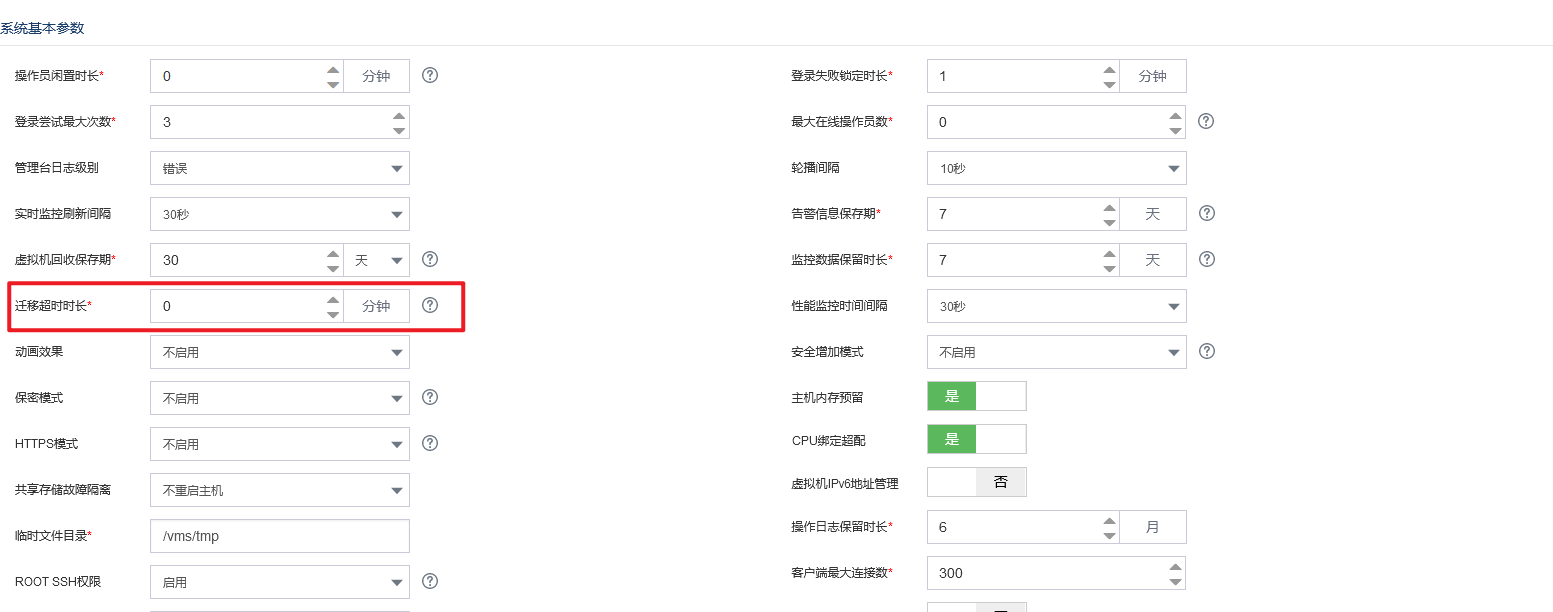Increase the 登录尝试最大次数 value

click(x=399, y=115)
